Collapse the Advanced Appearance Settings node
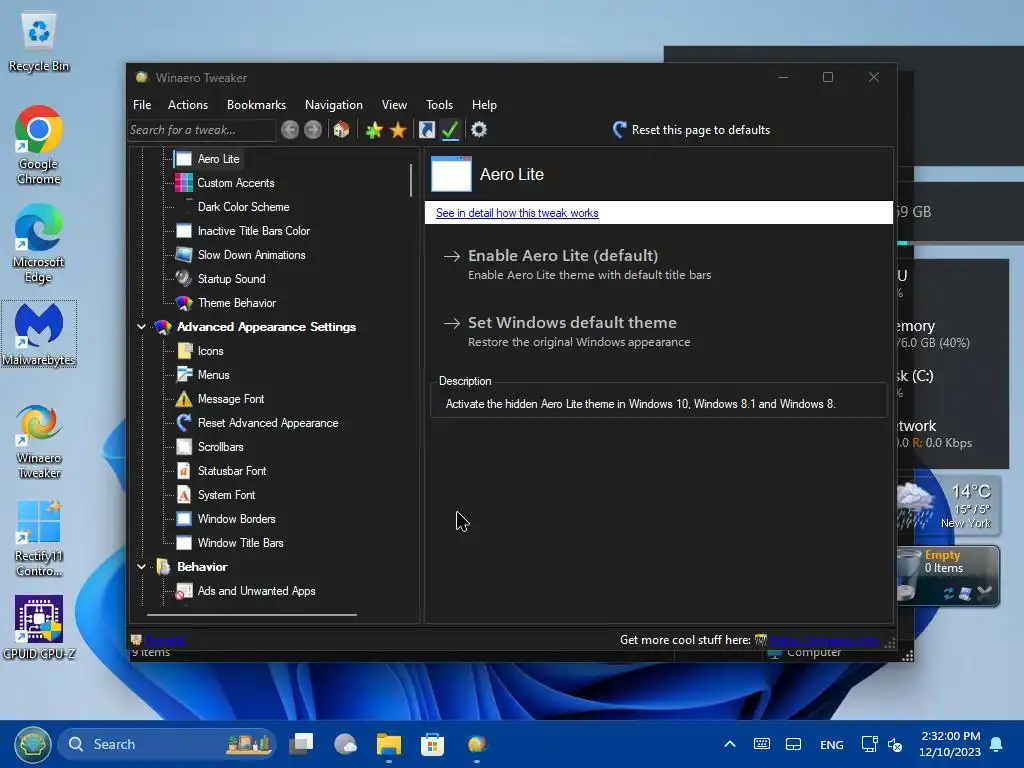This screenshot has width=1024, height=768. [x=141, y=327]
